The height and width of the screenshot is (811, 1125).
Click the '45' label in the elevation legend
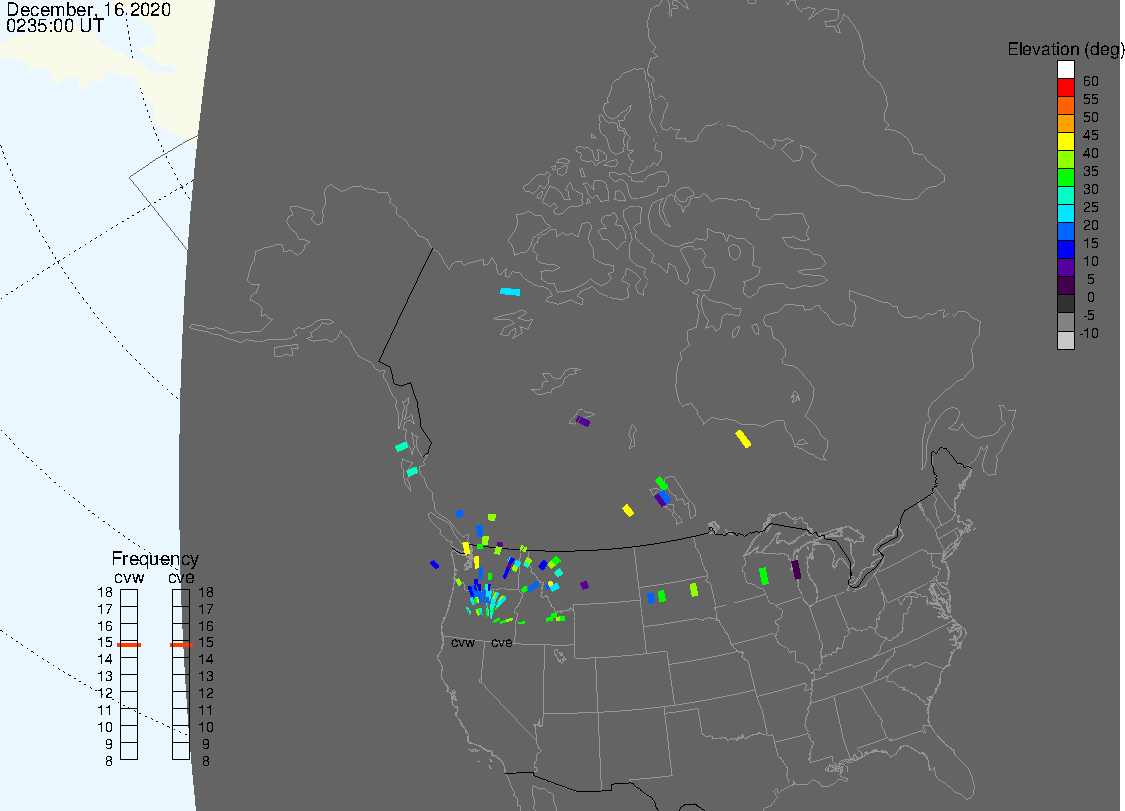pos(1091,135)
